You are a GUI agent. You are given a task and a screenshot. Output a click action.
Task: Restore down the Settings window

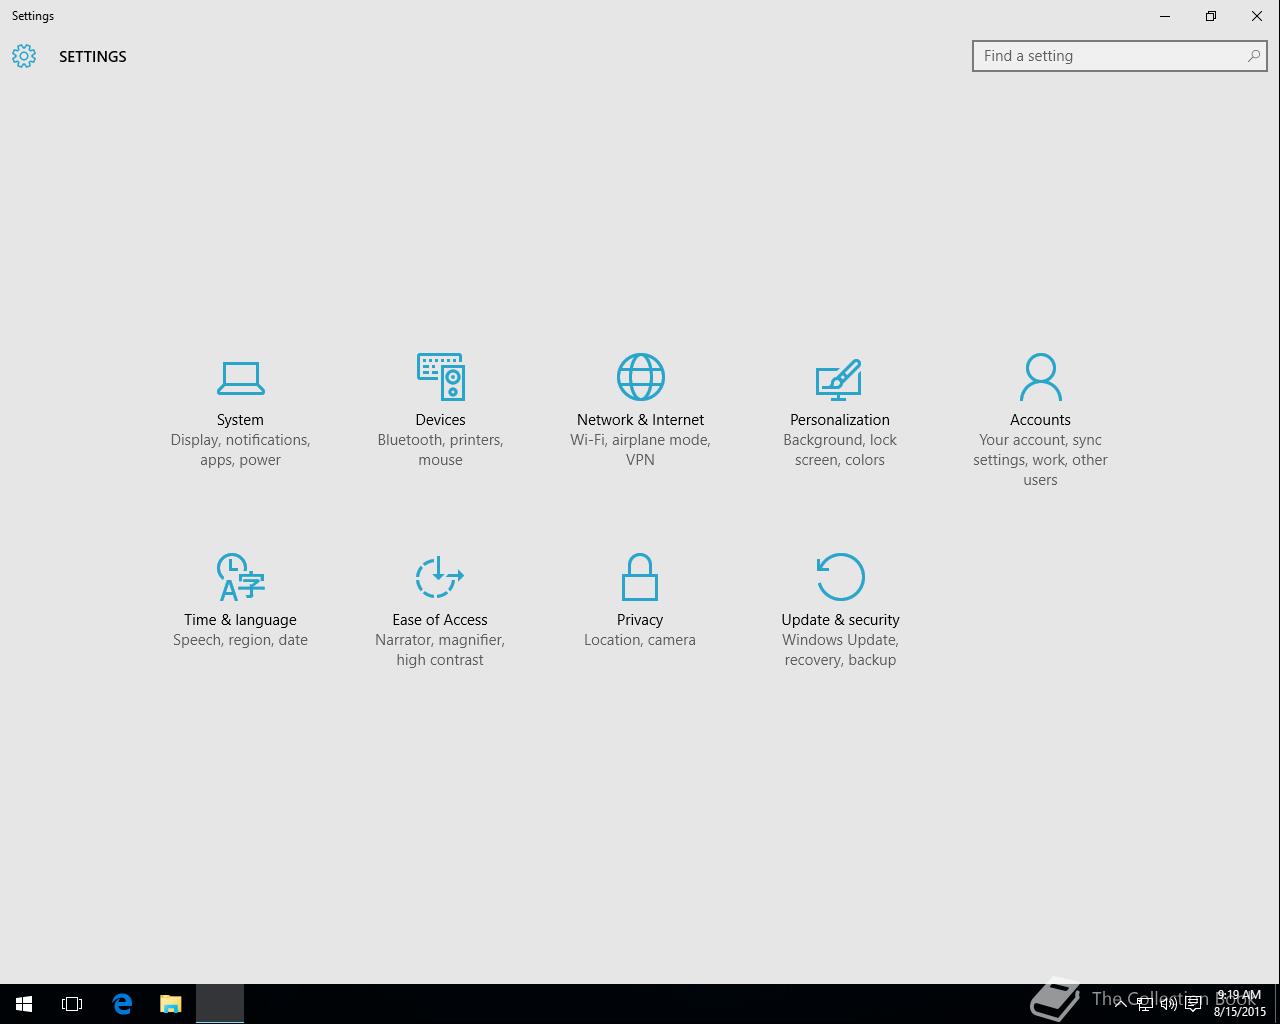coord(1211,16)
